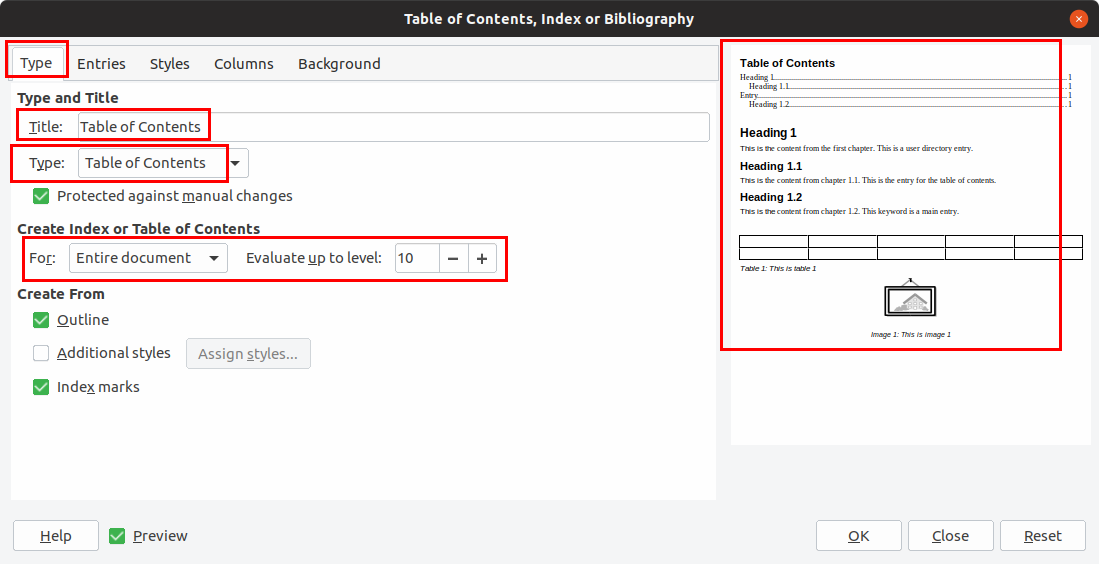This screenshot has height=564, width=1099.
Task: Click the Assign styles button
Action: tap(248, 354)
